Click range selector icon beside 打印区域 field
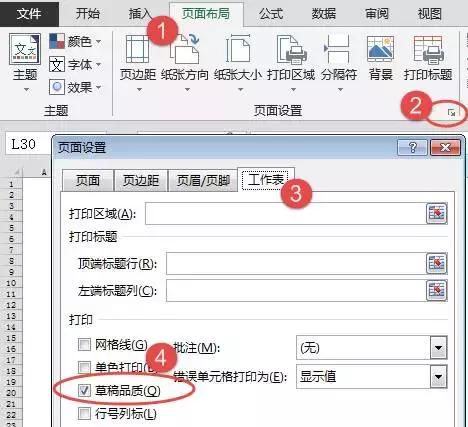This screenshot has height=427, width=468. tap(436, 213)
